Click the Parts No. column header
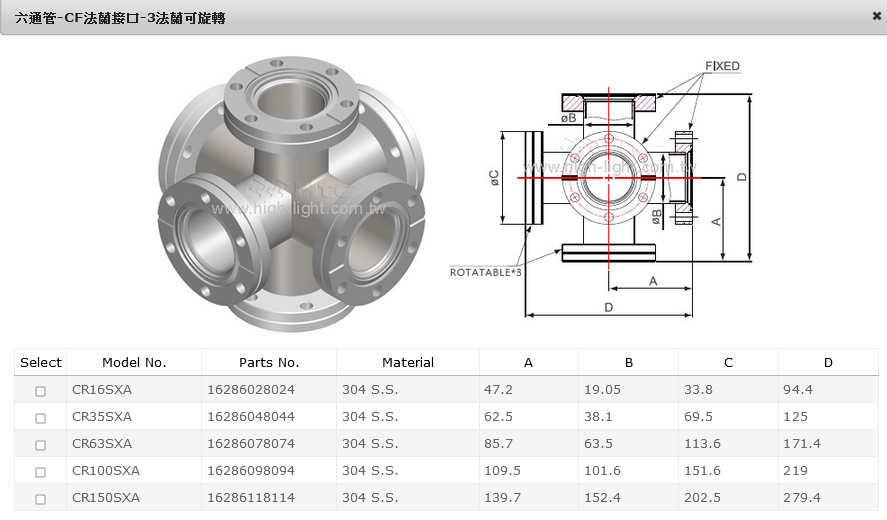Image resolution: width=887 pixels, height=520 pixels. pos(269,363)
